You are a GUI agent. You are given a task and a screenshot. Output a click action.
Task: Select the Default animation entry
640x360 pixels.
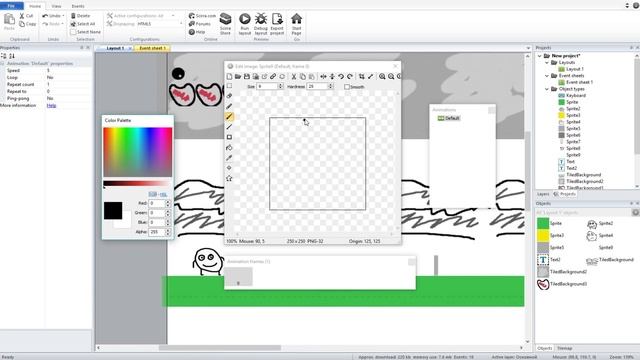point(449,118)
